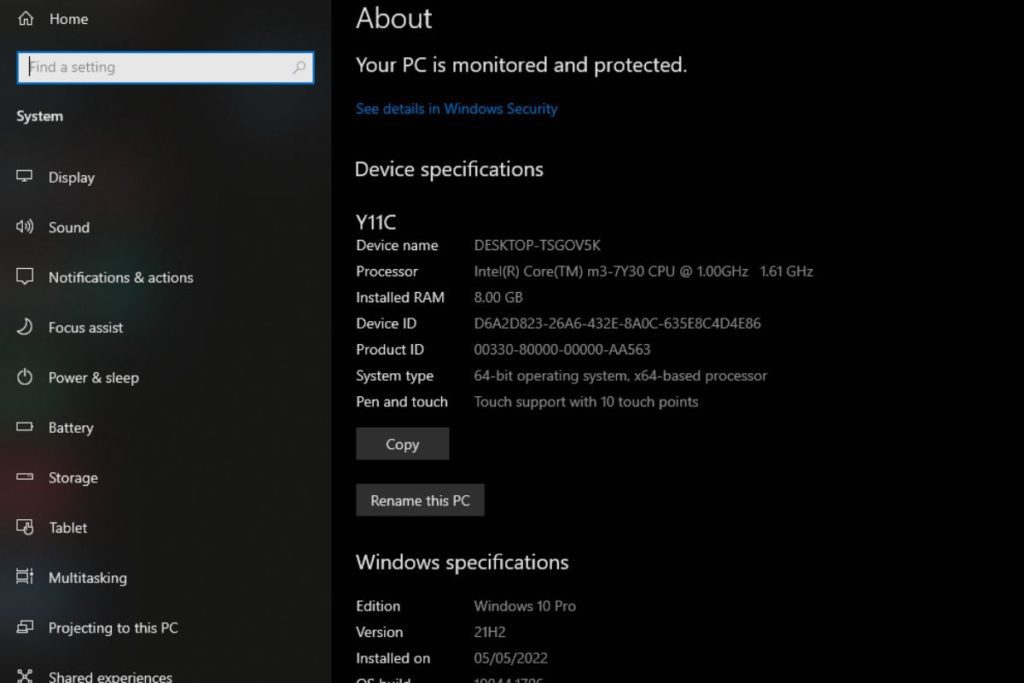
Task: Click the Device specifications heading
Action: click(449, 170)
